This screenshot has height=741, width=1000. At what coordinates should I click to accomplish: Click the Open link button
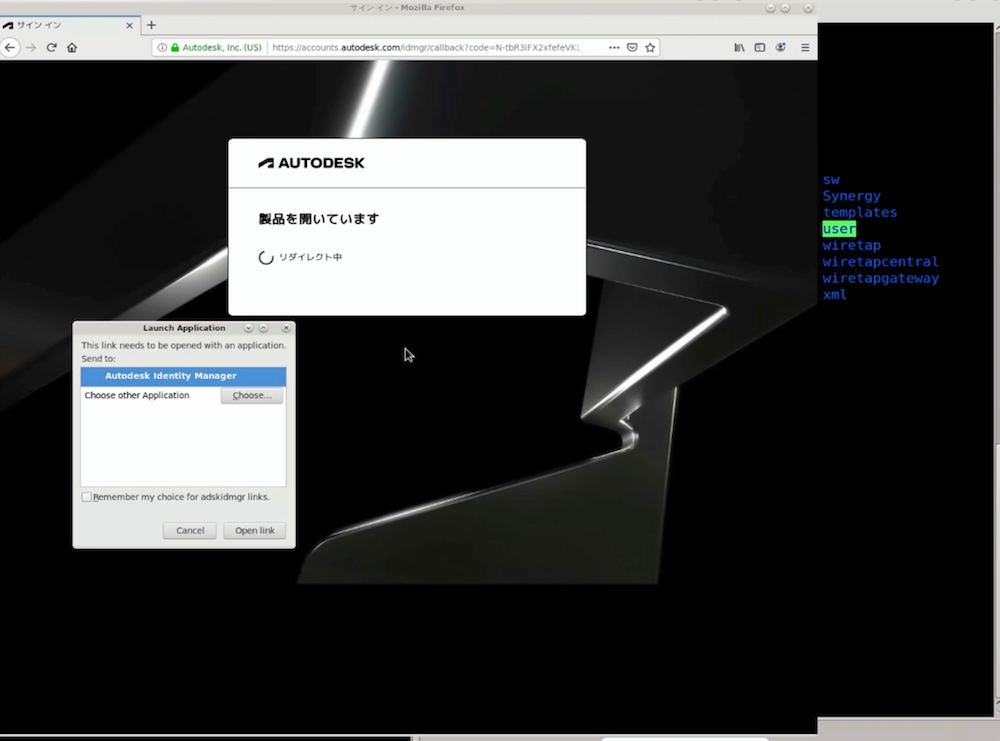(254, 531)
